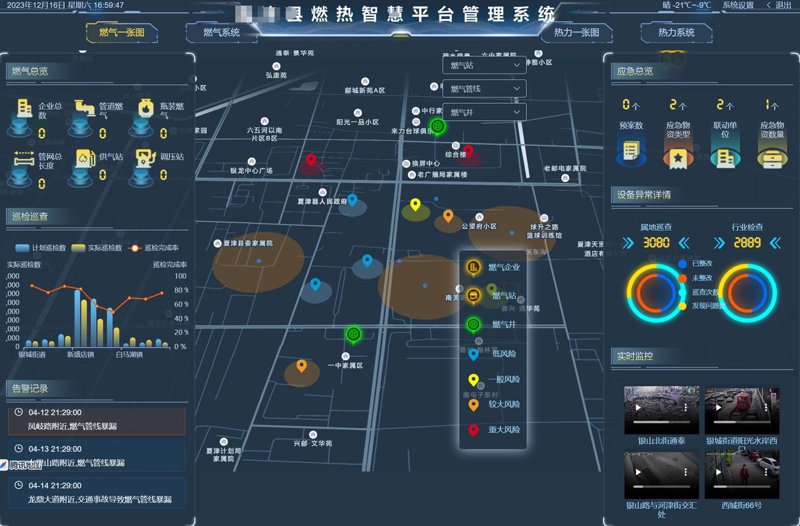Click the 应急物资数量 icon
The image size is (800, 526).
[x=772, y=158]
